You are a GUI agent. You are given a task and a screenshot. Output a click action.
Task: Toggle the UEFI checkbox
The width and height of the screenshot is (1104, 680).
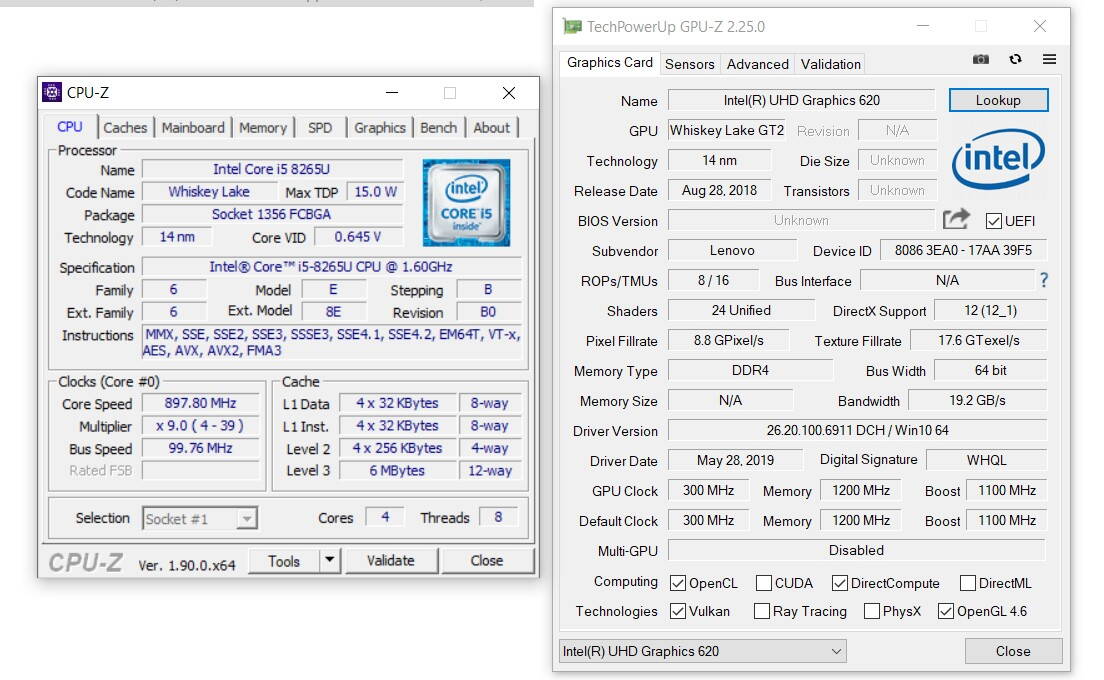[x=993, y=221]
